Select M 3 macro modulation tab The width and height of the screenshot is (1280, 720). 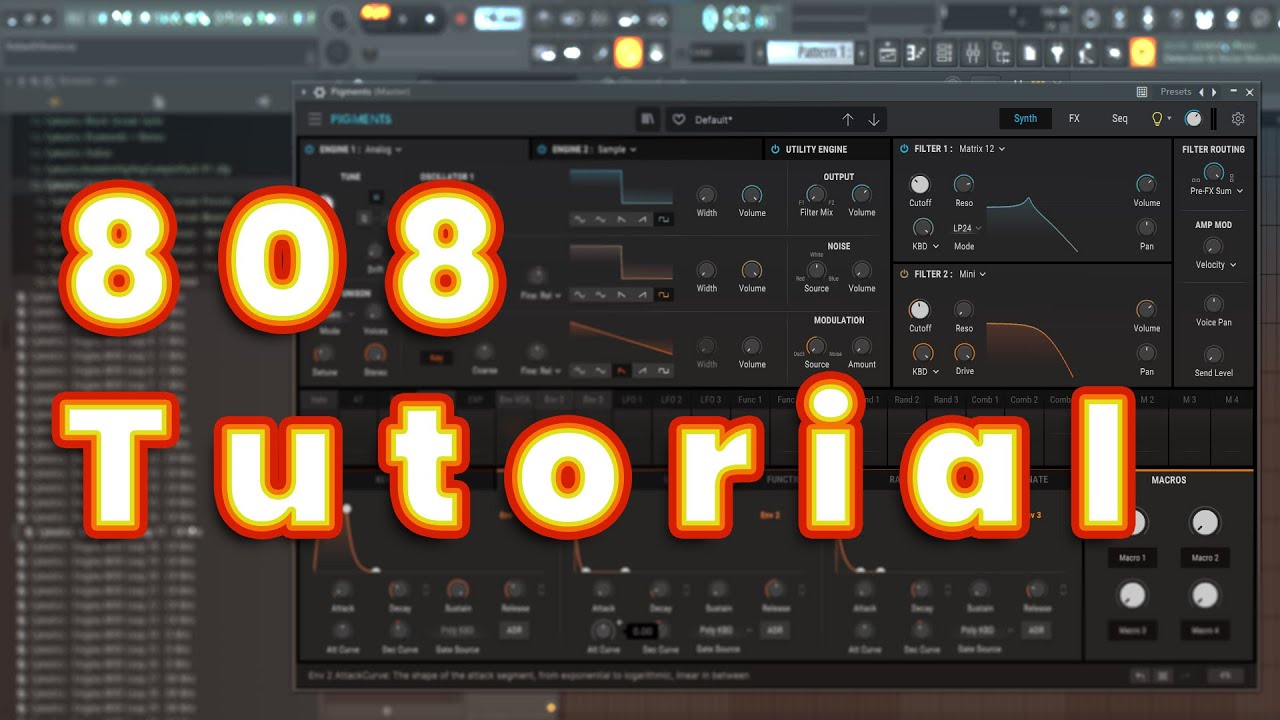pos(1189,400)
